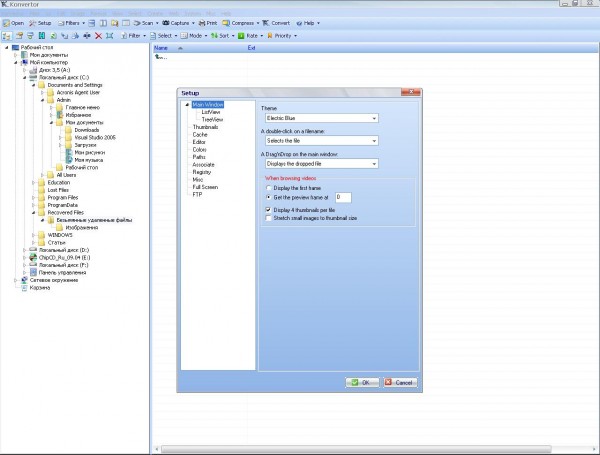Screen dimensions: 600x455
Task: Select Misc in the Setup tree
Action: point(198,179)
